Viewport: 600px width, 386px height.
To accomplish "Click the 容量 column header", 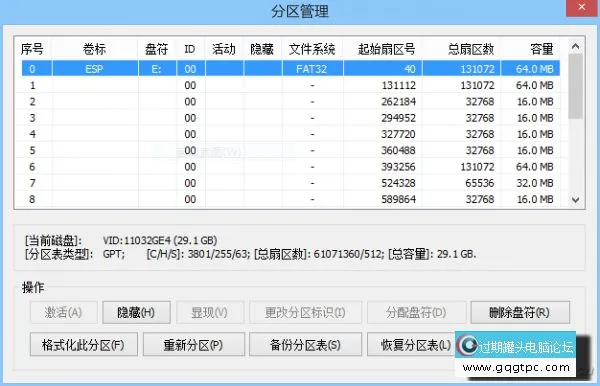I will click(x=530, y=49).
